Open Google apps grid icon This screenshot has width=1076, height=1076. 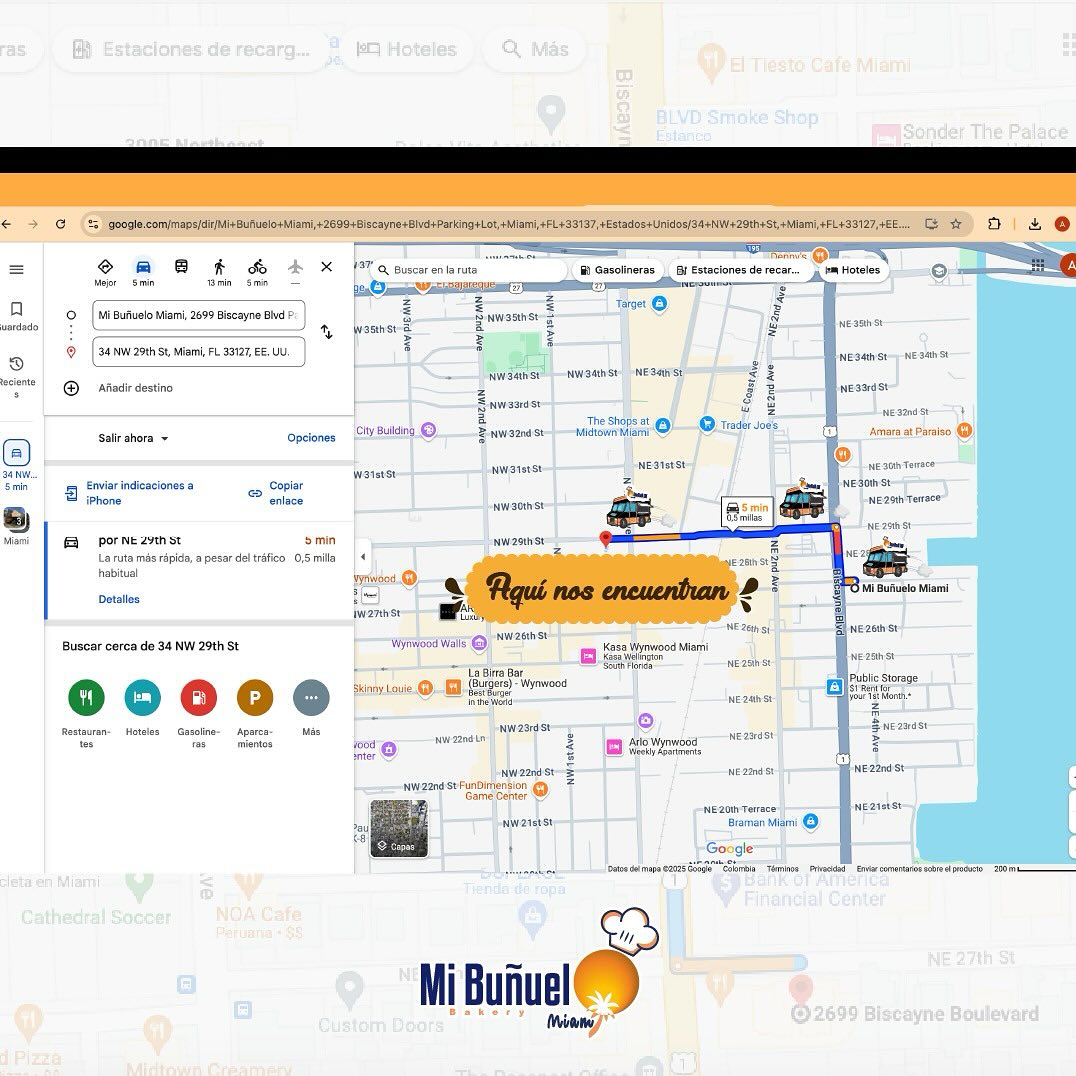click(x=1038, y=265)
